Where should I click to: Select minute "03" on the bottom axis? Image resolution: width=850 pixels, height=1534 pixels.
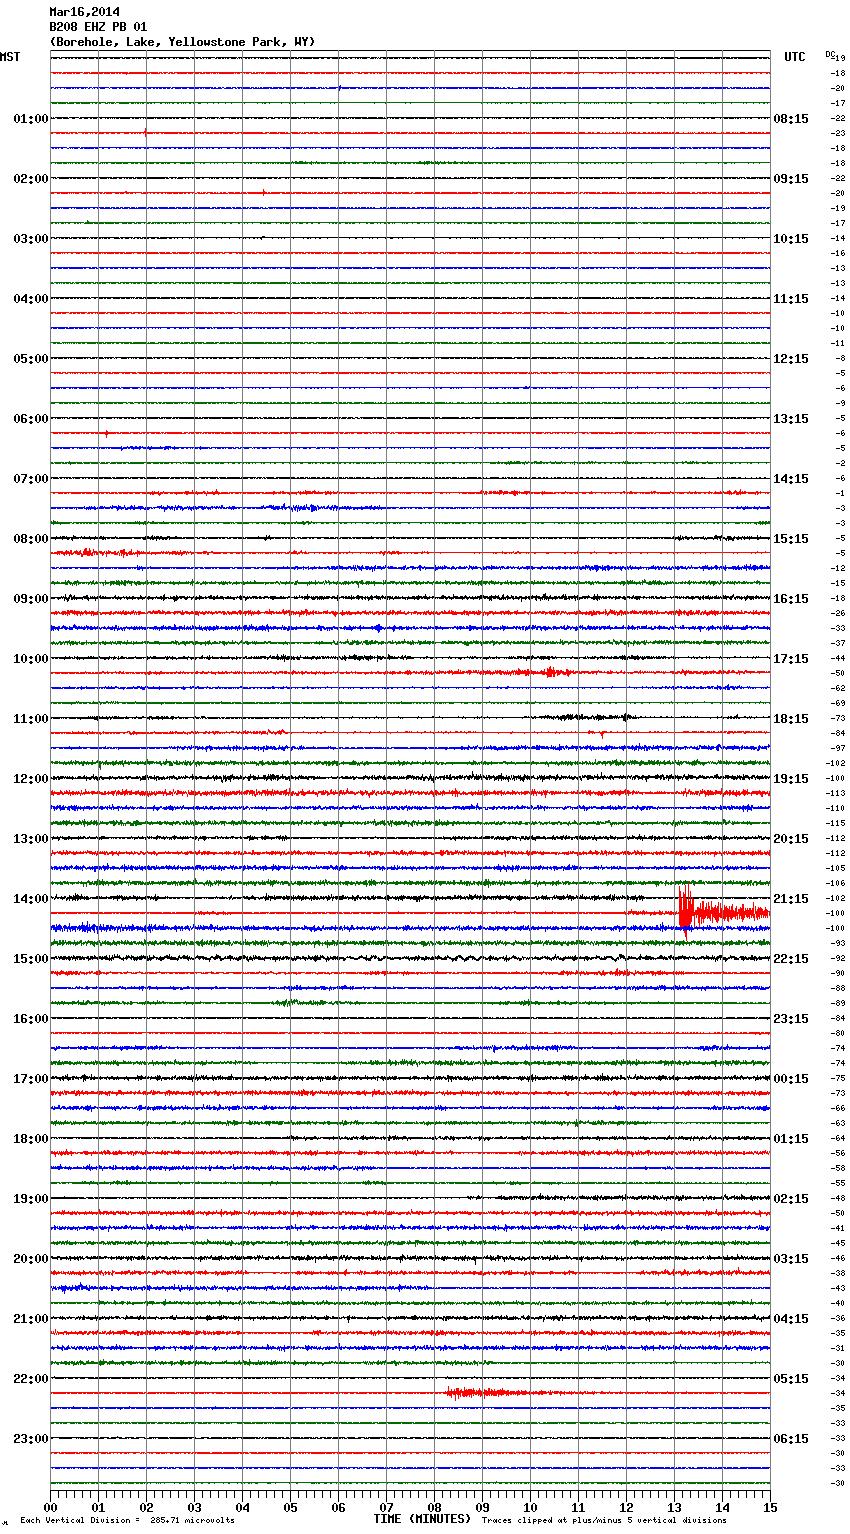(x=195, y=1507)
